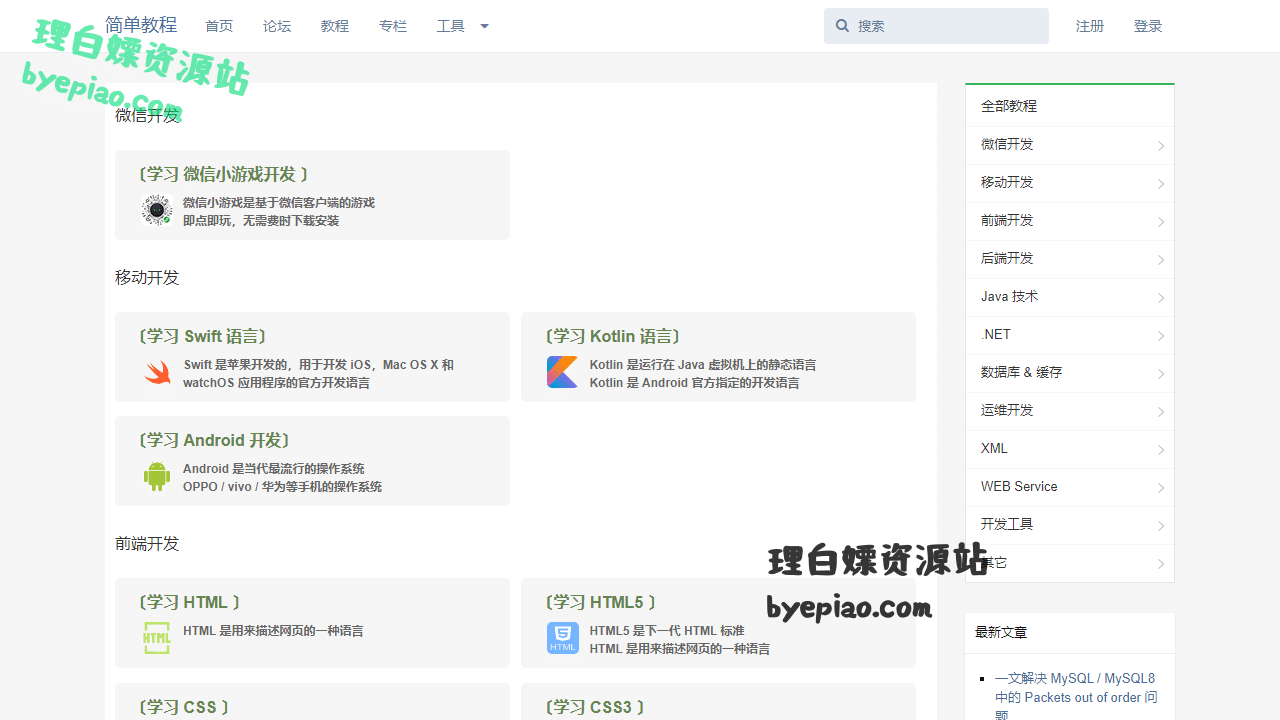Focus the 搜索 input field

tap(936, 26)
